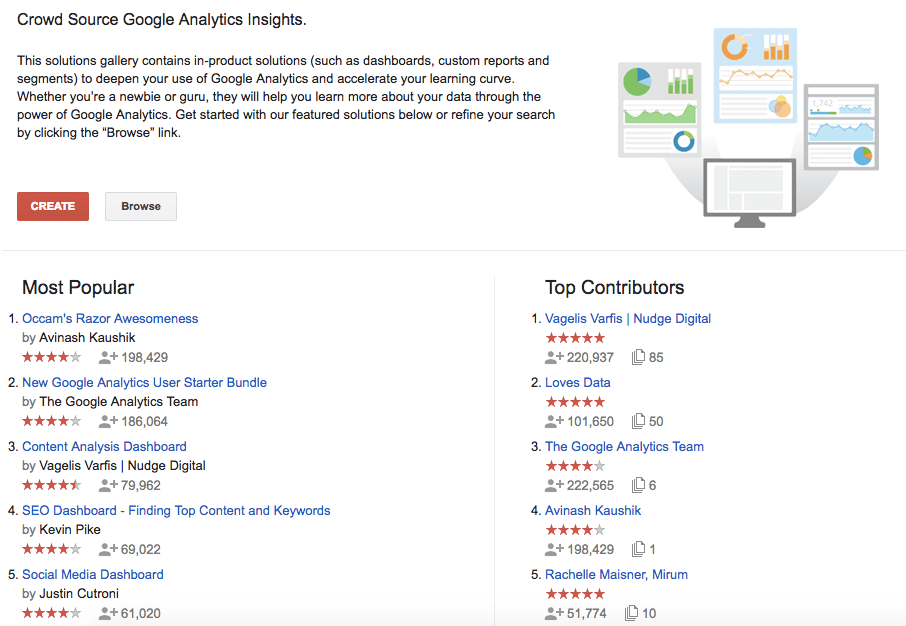View contributor Vagelis Varfis | Nudge Digital
Screen dimensions: 906x626
tap(628, 318)
